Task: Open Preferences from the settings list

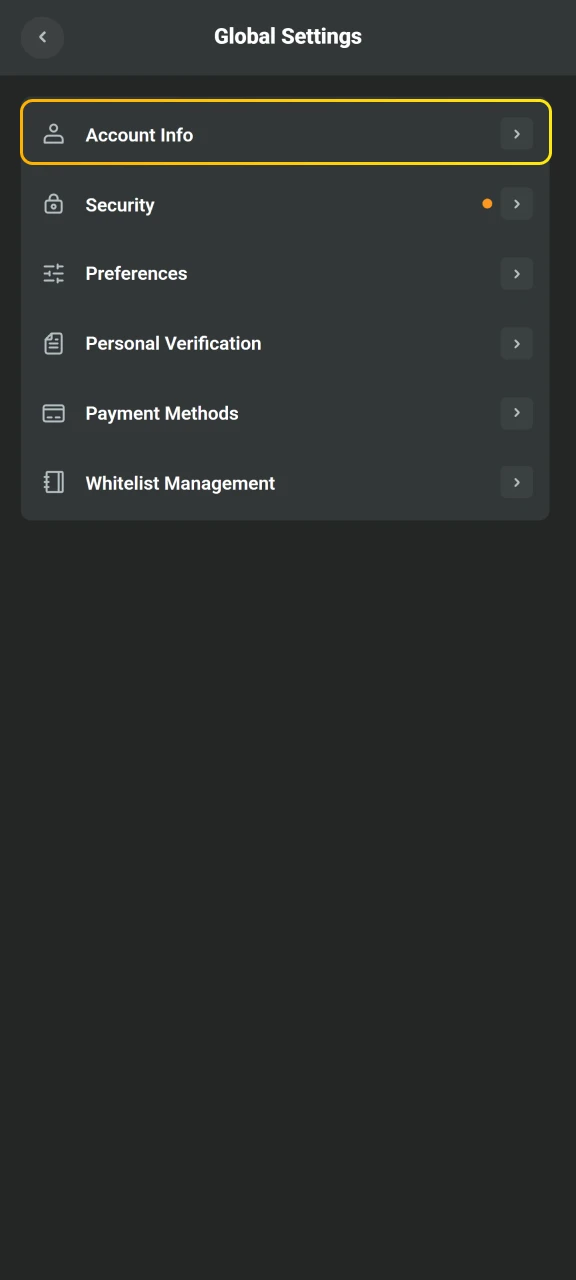Action: (x=285, y=273)
